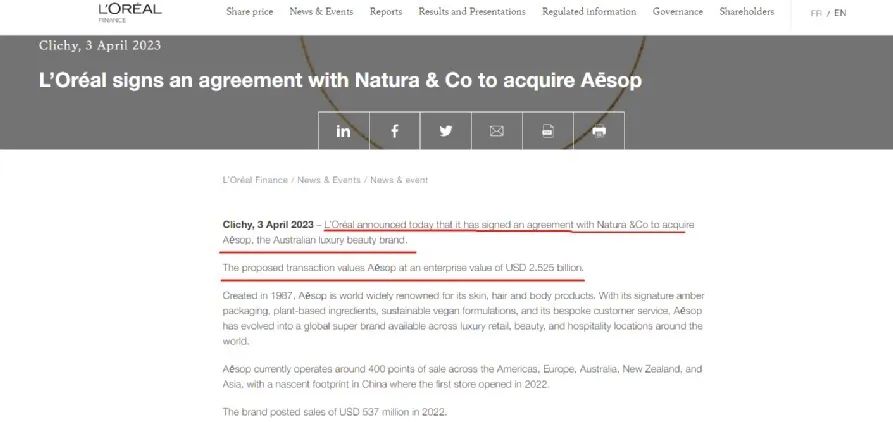Open News & Events navigation menu
Viewport: 893px width, 422px height.
pyautogui.click(x=321, y=12)
